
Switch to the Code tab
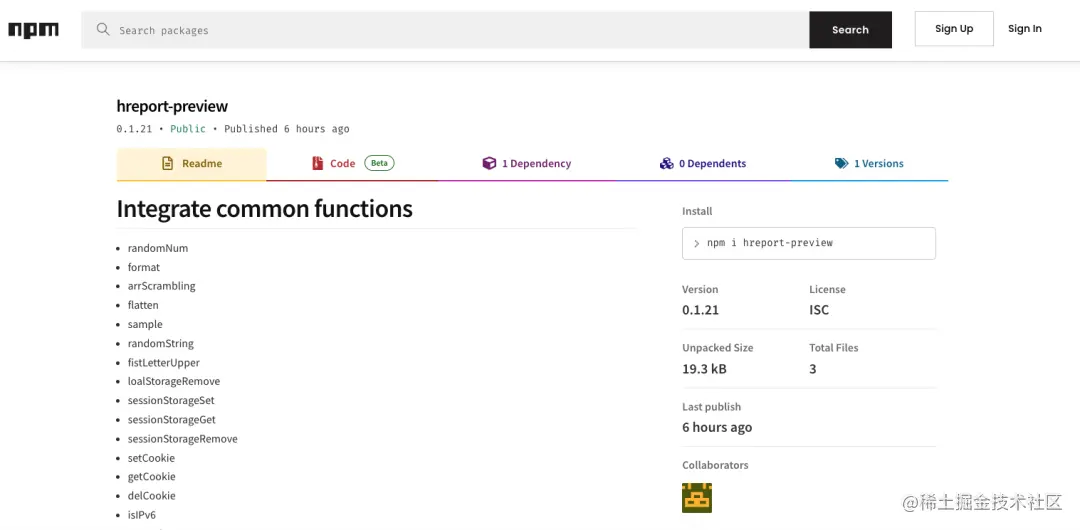tap(342, 163)
